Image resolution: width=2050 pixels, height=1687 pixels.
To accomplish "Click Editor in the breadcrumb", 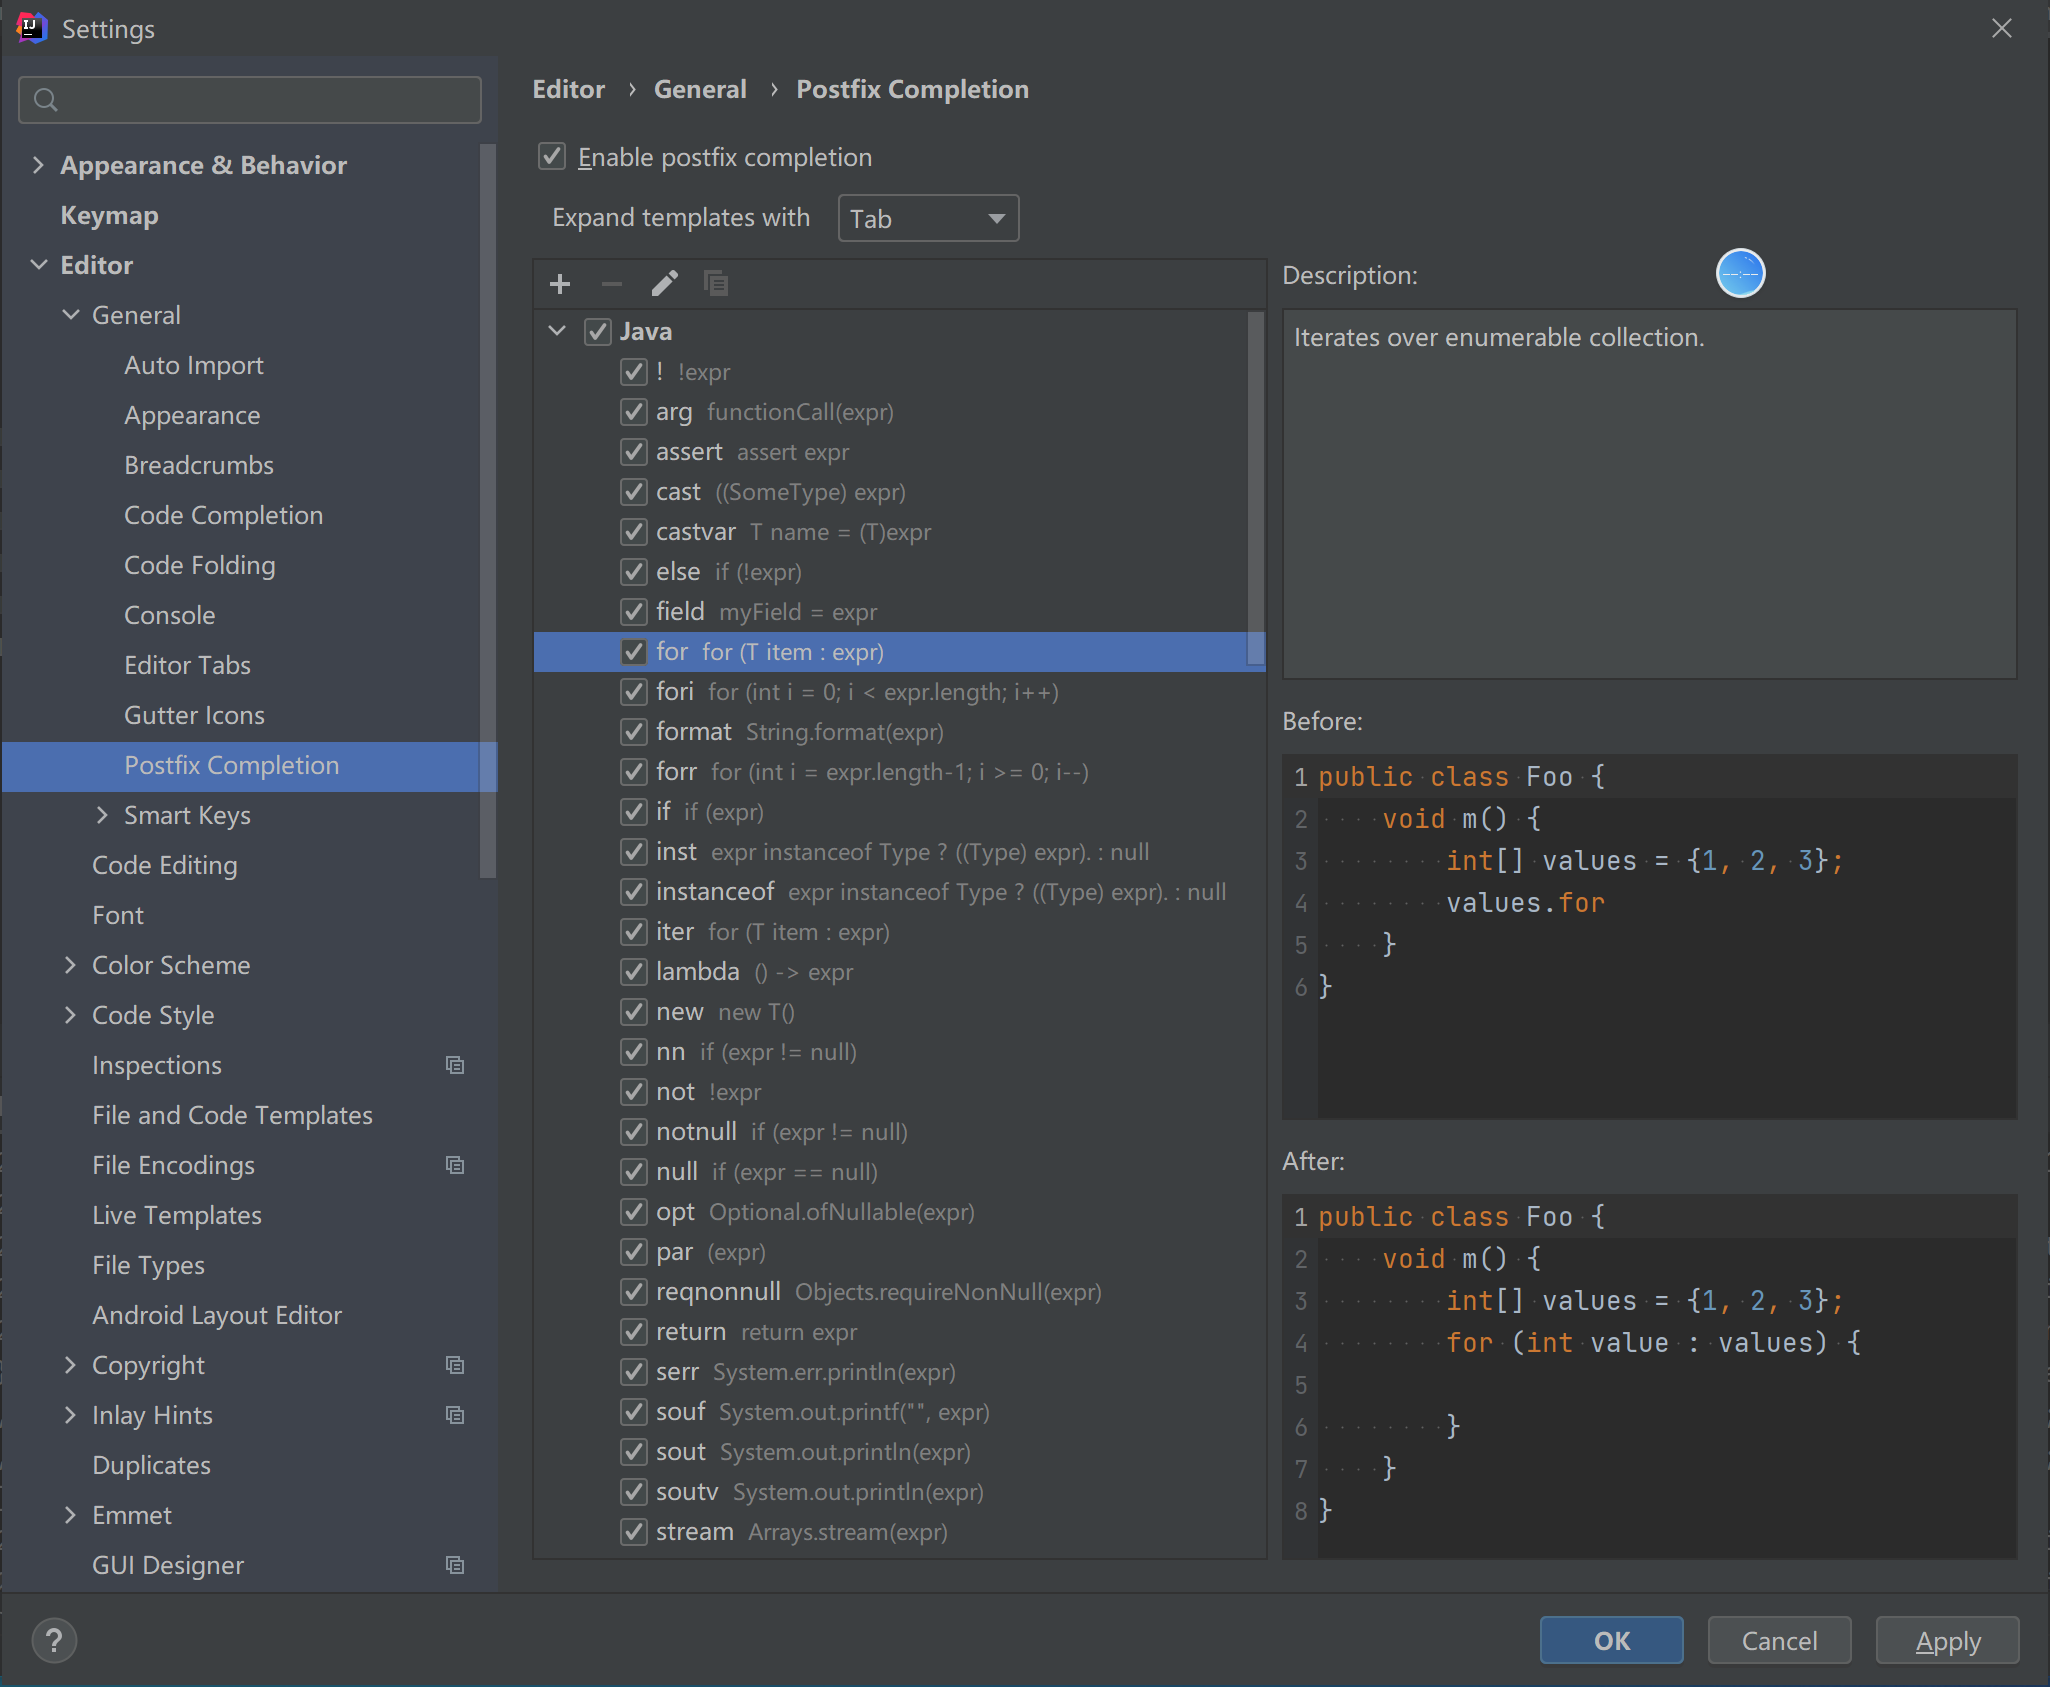I will [568, 89].
